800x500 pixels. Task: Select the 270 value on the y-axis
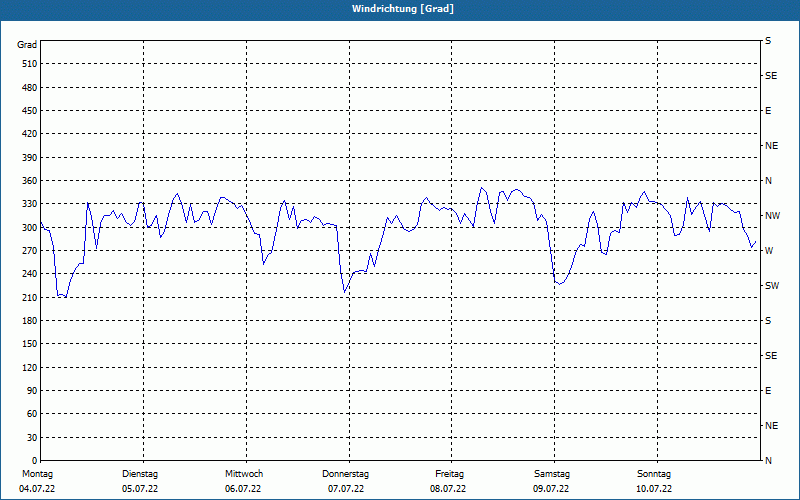tap(30, 251)
